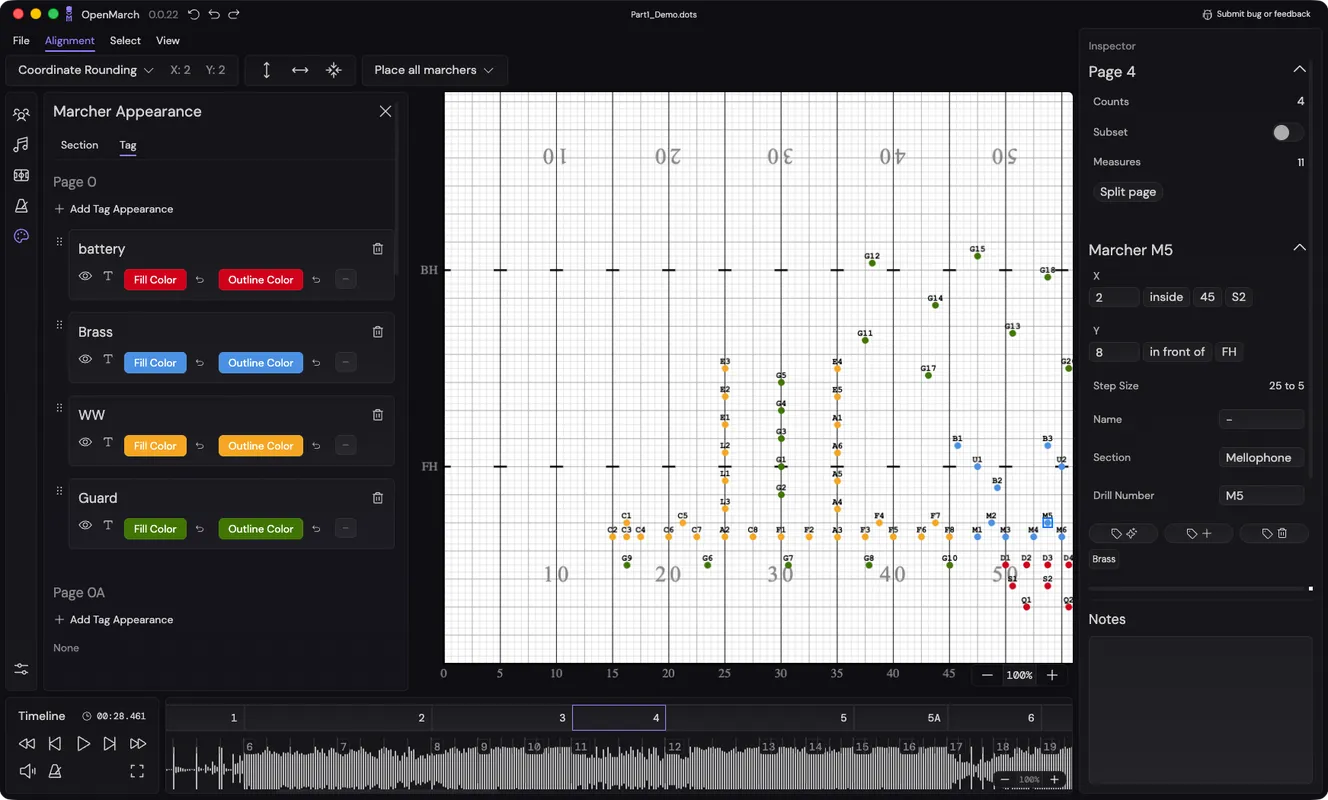Add Tag Appearance under Page 0A

(113, 620)
